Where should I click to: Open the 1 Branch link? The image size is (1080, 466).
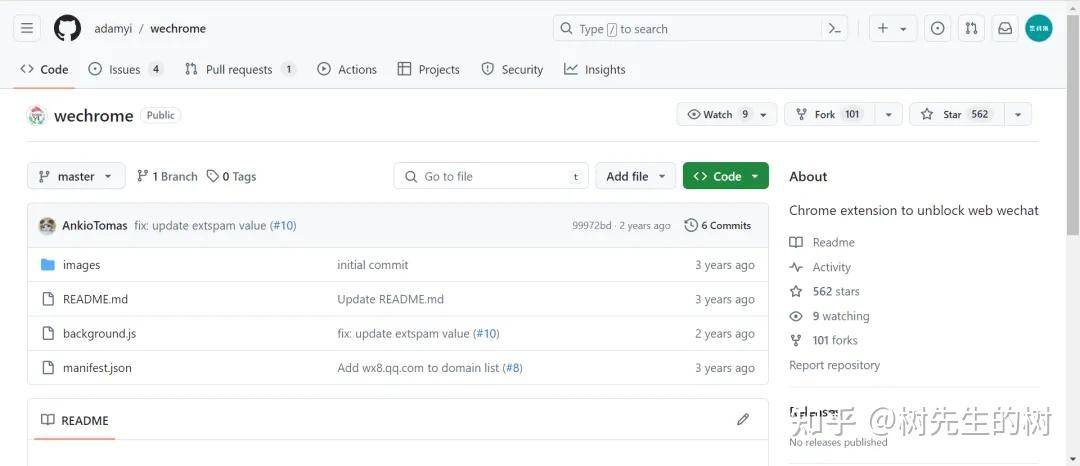click(x=167, y=176)
